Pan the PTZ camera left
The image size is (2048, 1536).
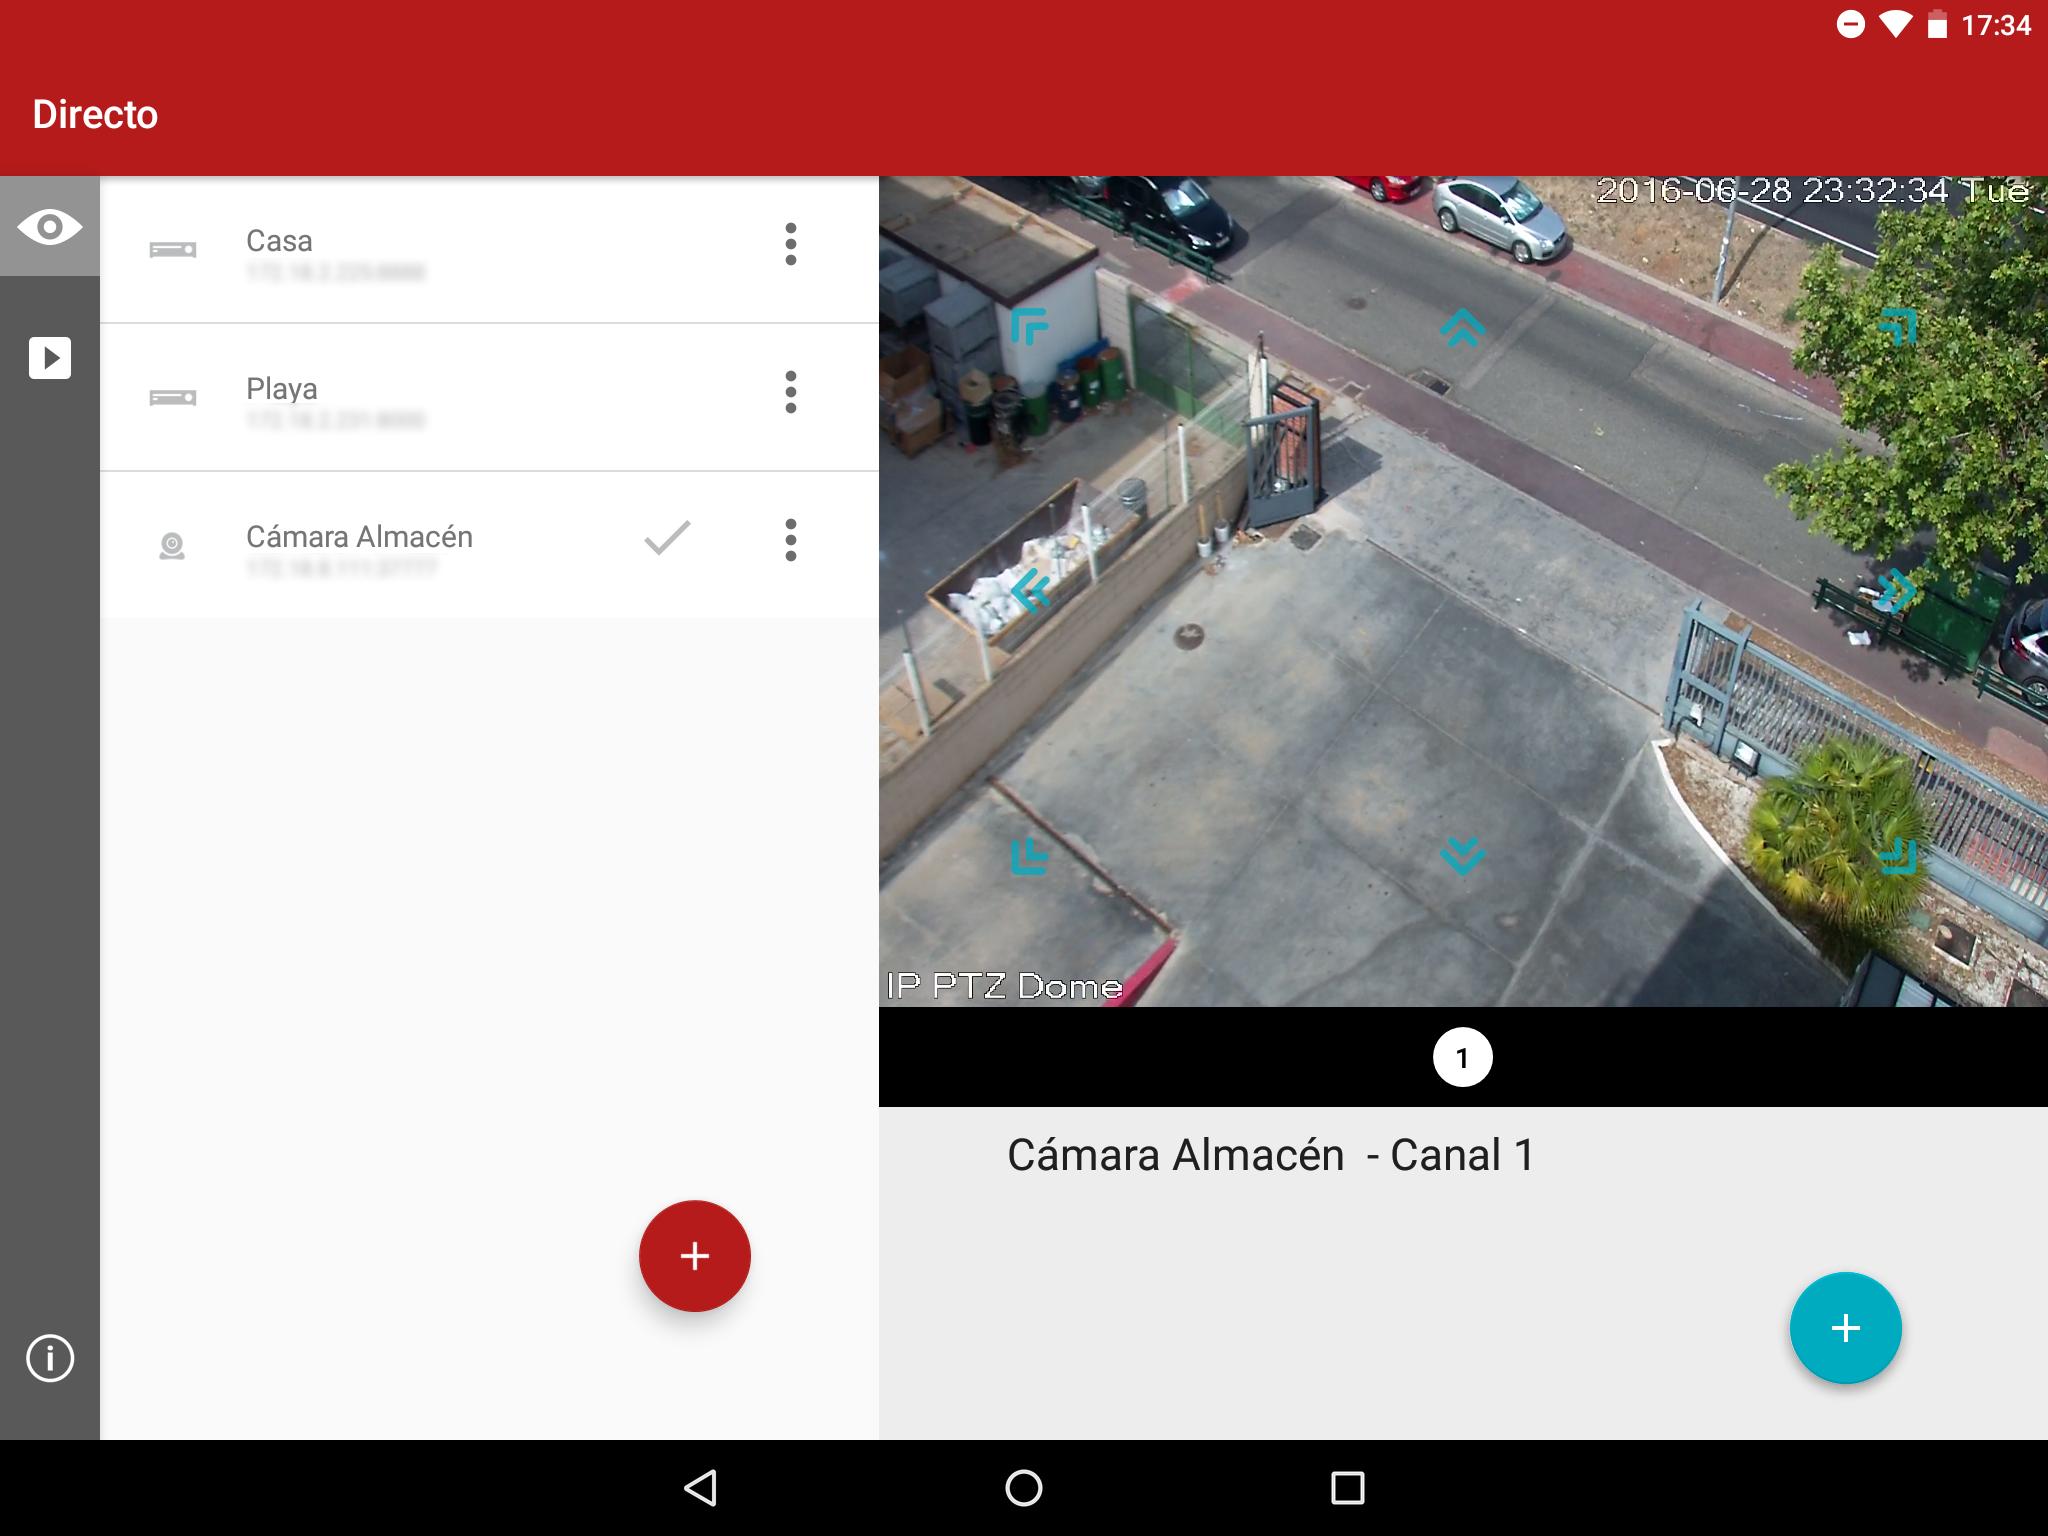click(x=1030, y=590)
